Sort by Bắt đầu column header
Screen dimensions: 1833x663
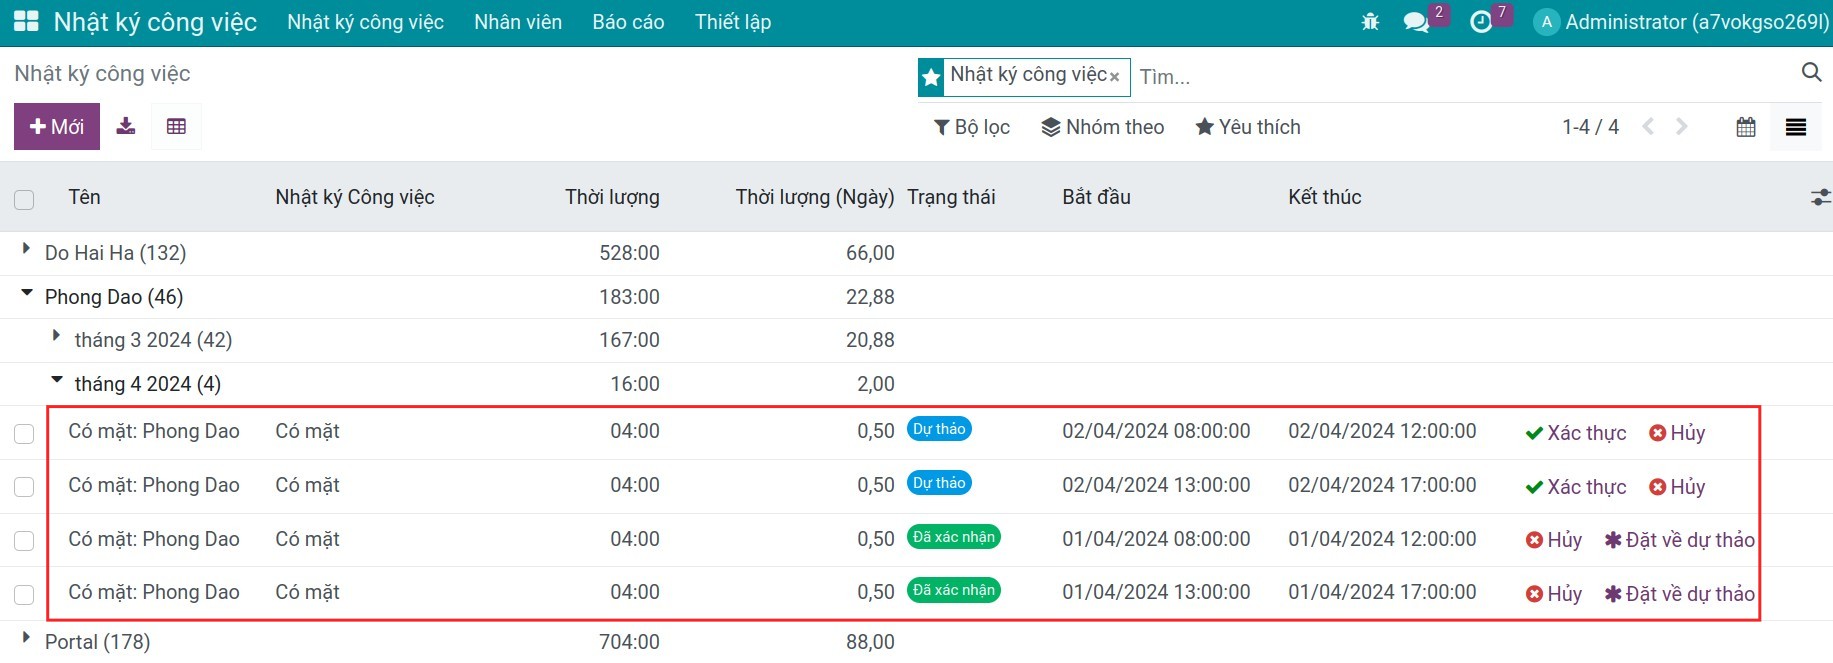pyautogui.click(x=1096, y=197)
